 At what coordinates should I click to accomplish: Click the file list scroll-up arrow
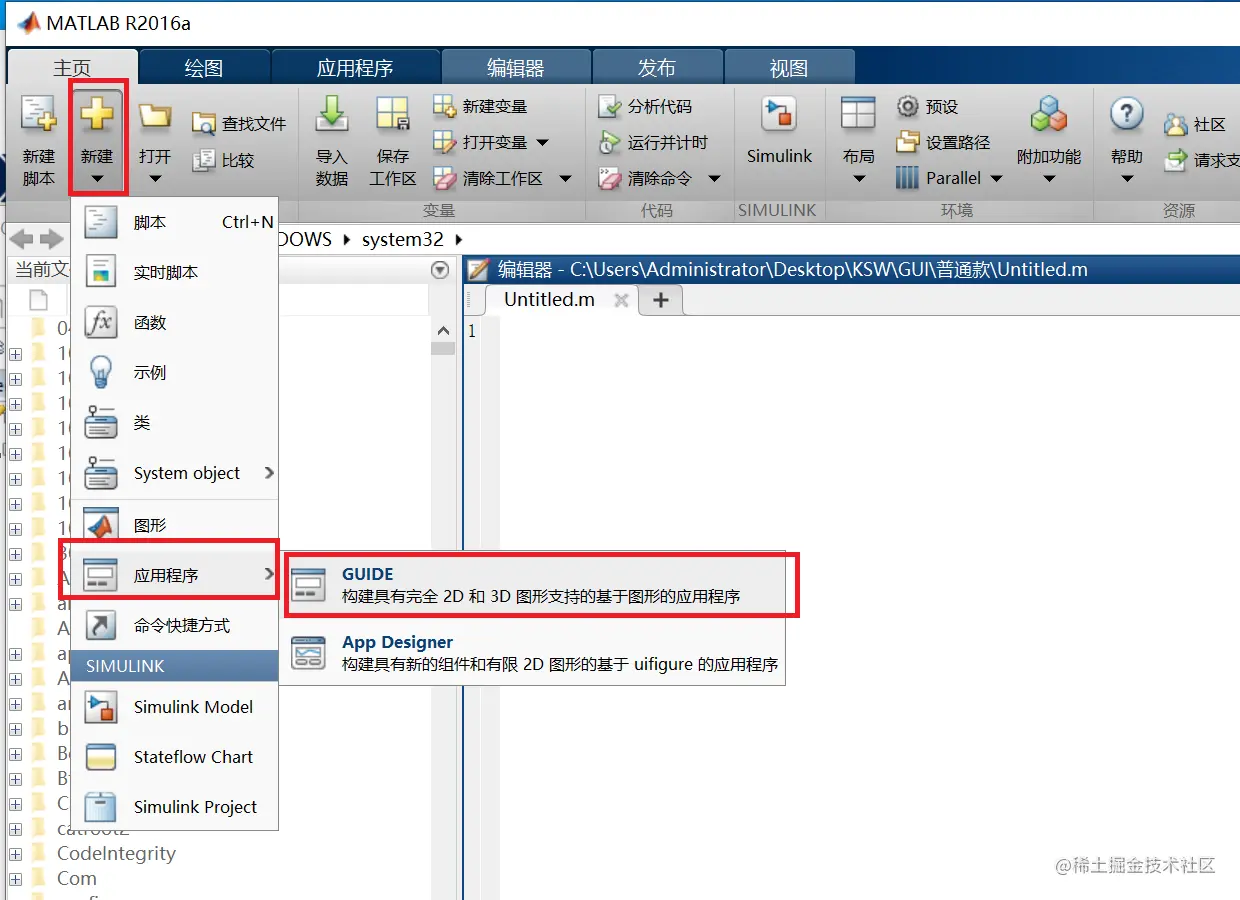coord(443,331)
